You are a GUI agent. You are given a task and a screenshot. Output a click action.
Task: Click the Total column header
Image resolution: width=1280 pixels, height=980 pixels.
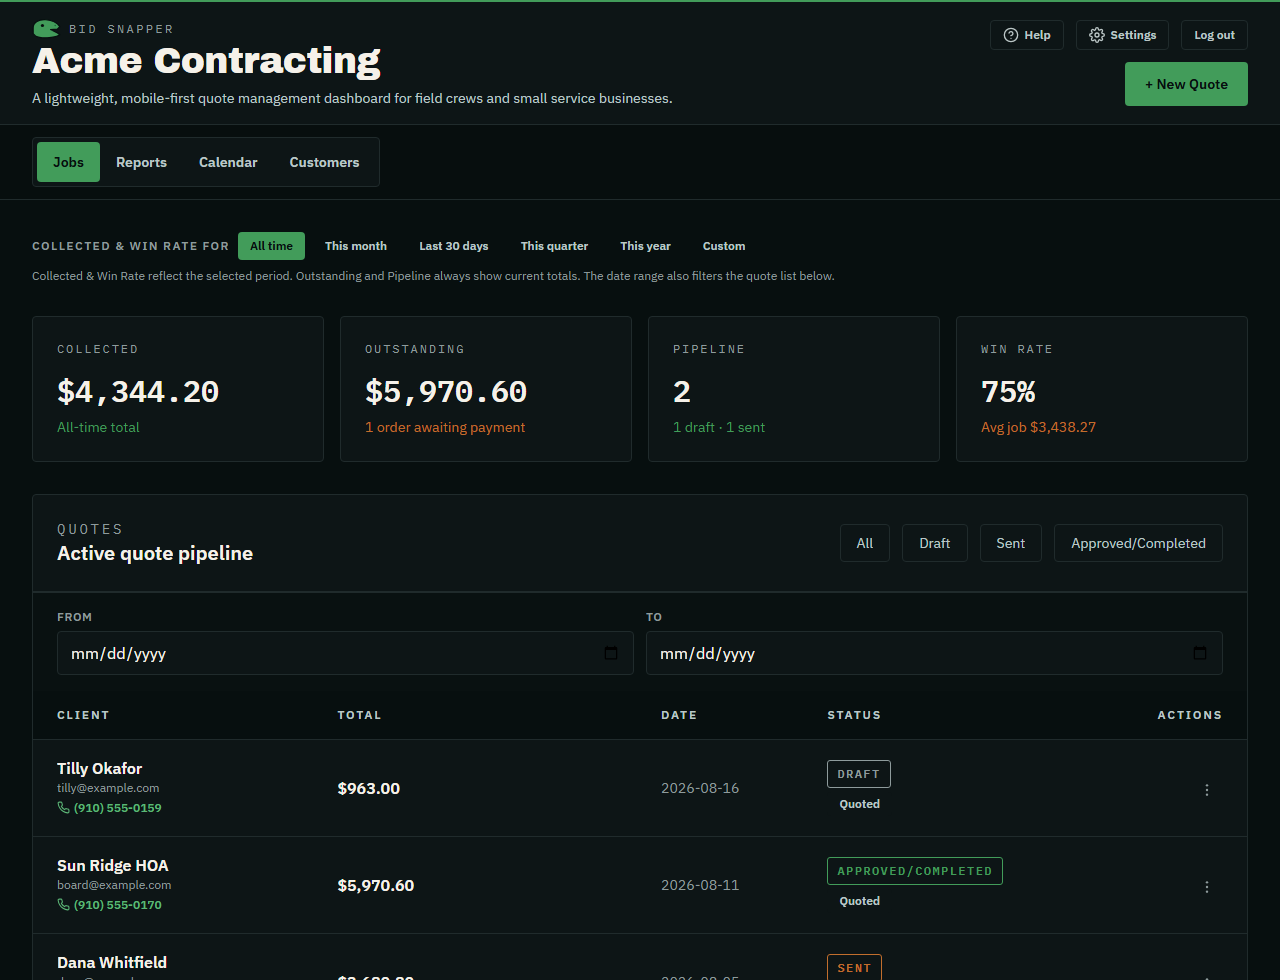(360, 715)
